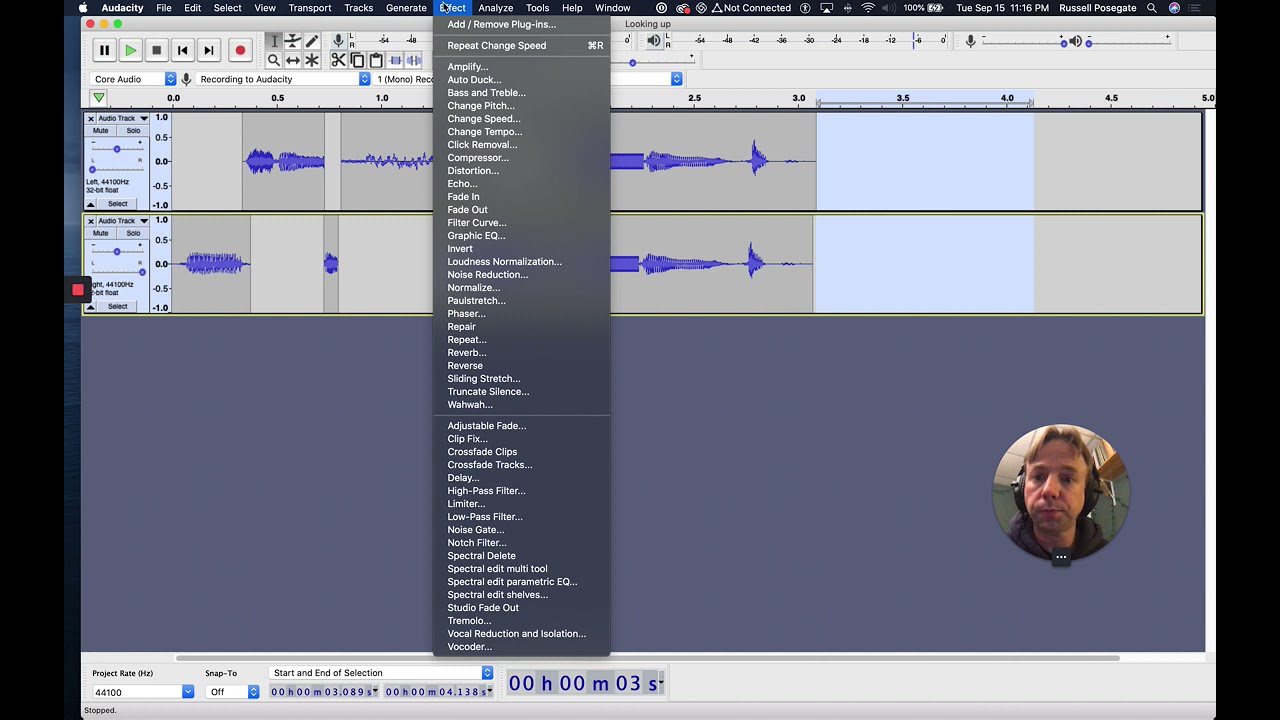1280x720 pixels.
Task: Open Add / Remove Plug-ins...
Action: coord(501,24)
